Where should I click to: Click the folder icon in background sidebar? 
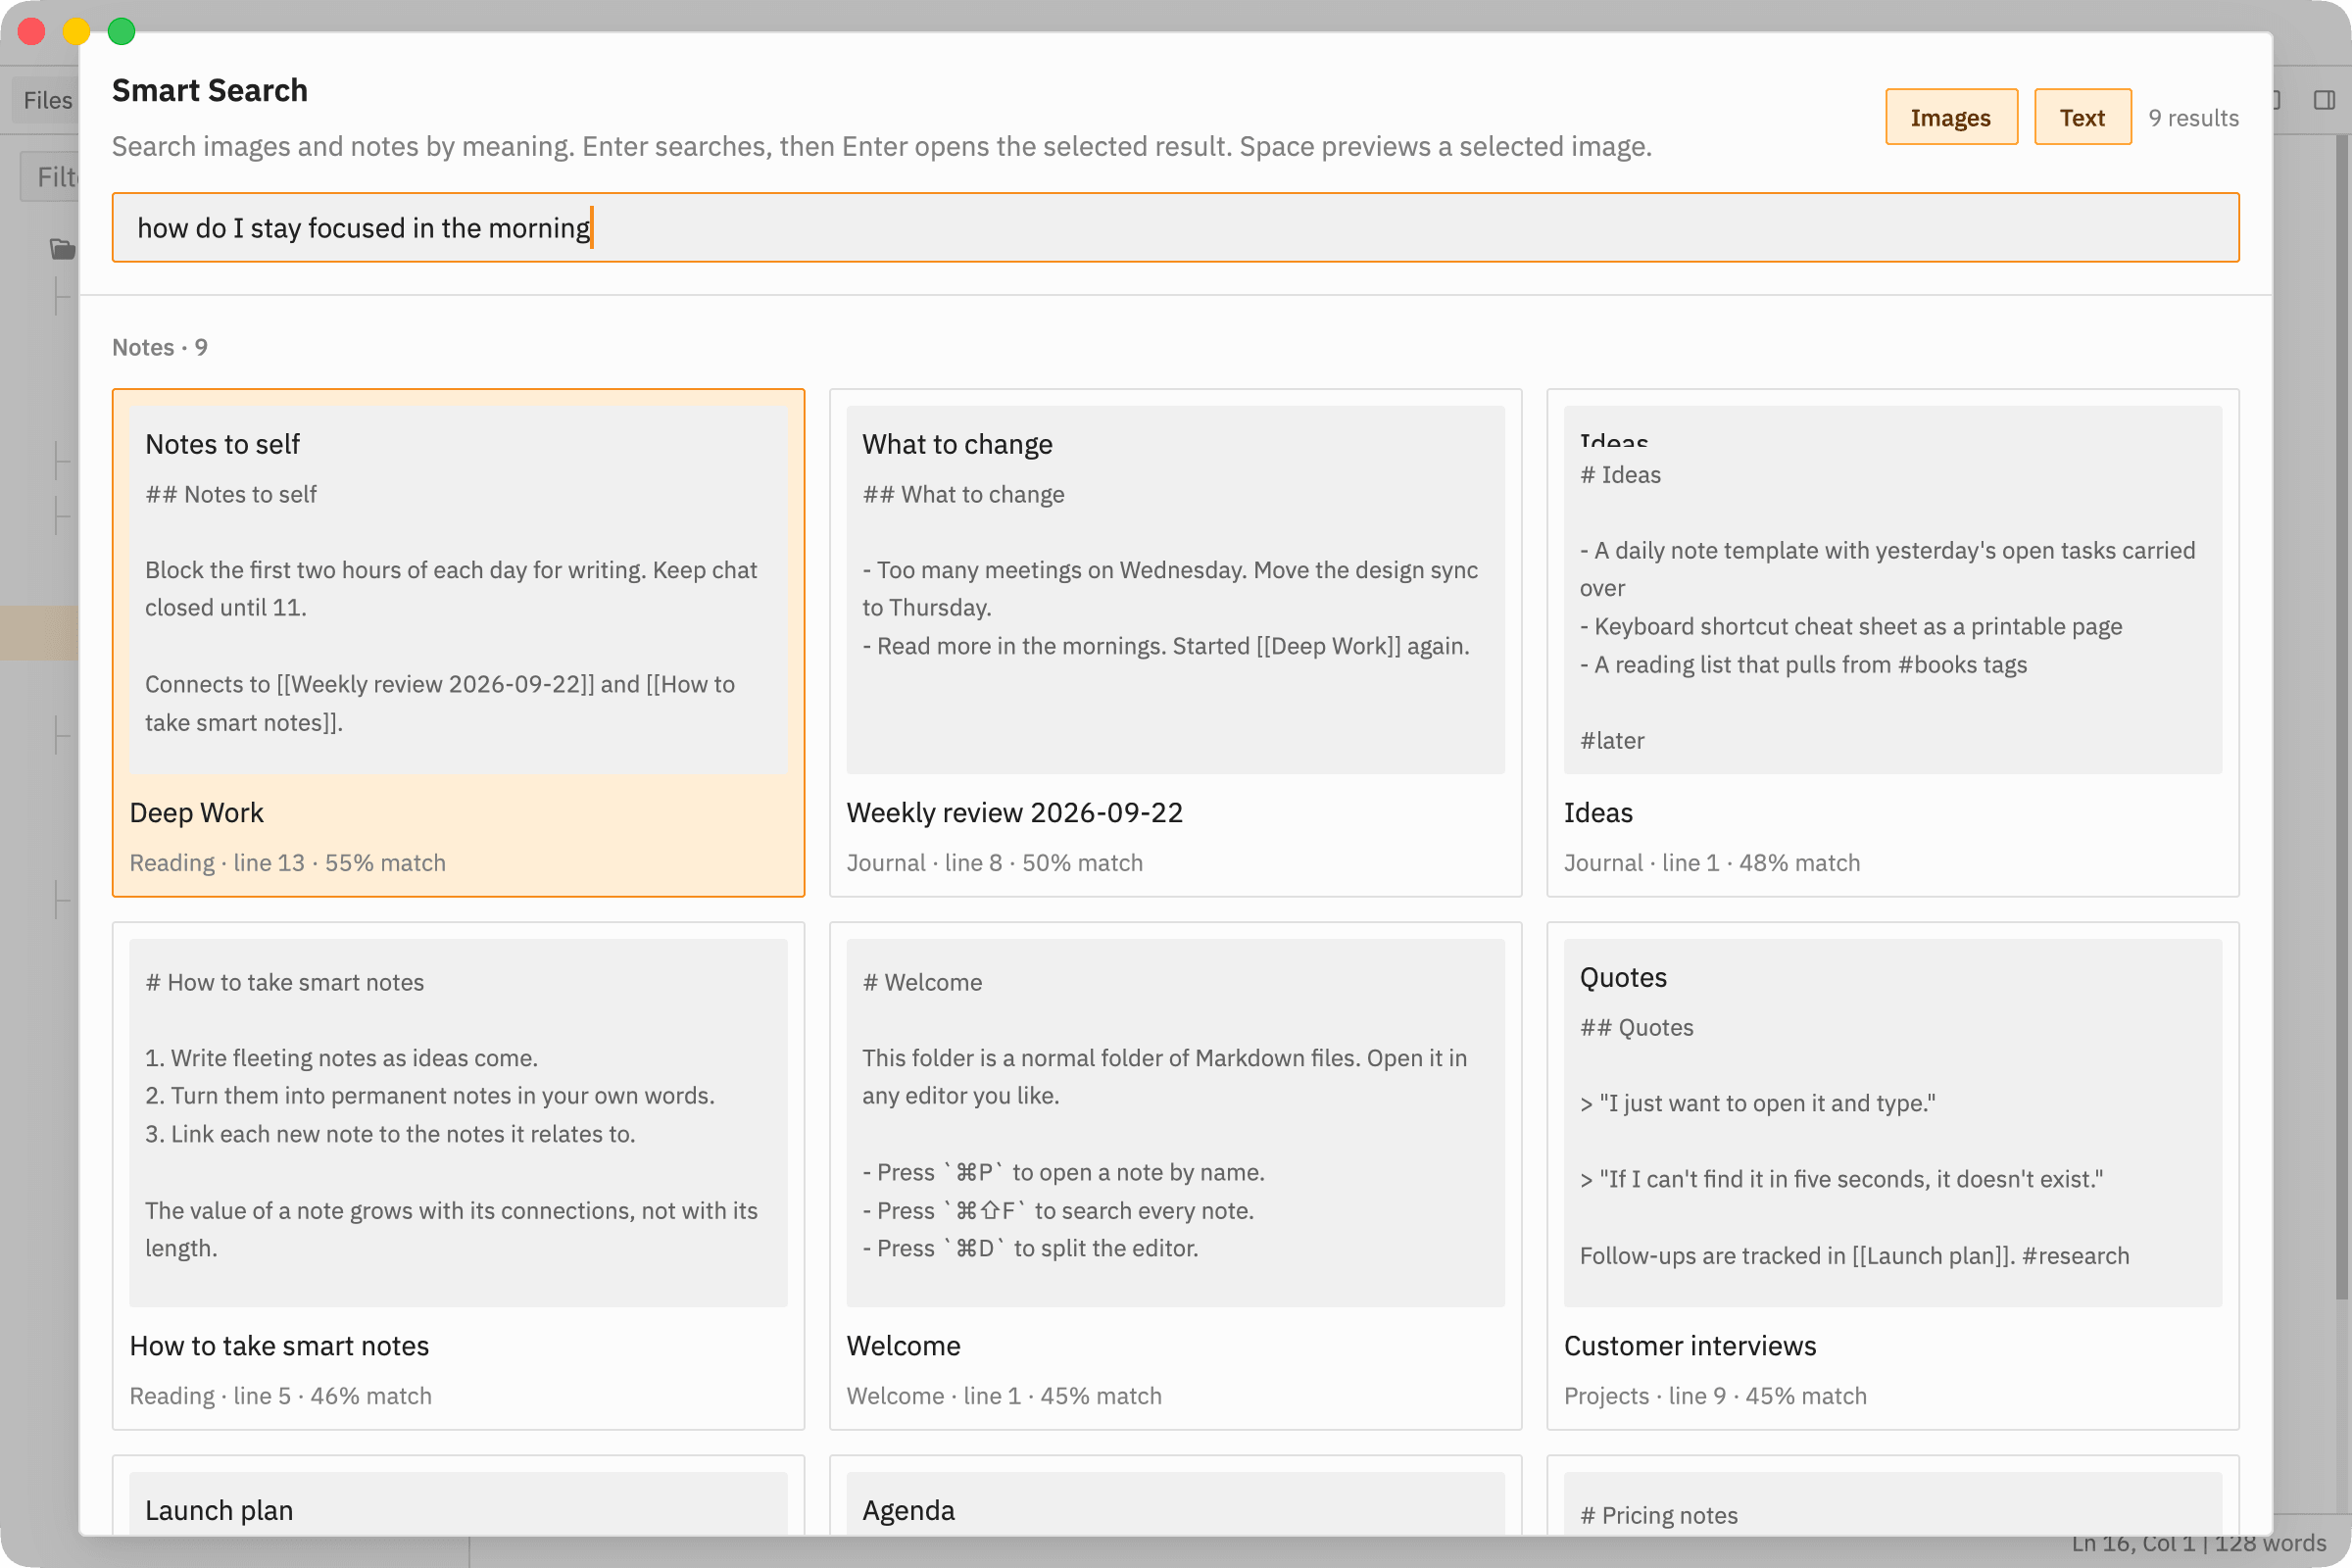(x=62, y=248)
